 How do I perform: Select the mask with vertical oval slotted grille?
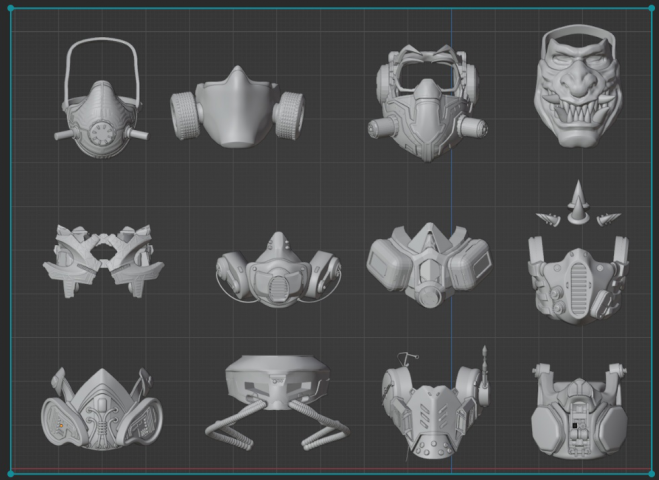point(578,280)
